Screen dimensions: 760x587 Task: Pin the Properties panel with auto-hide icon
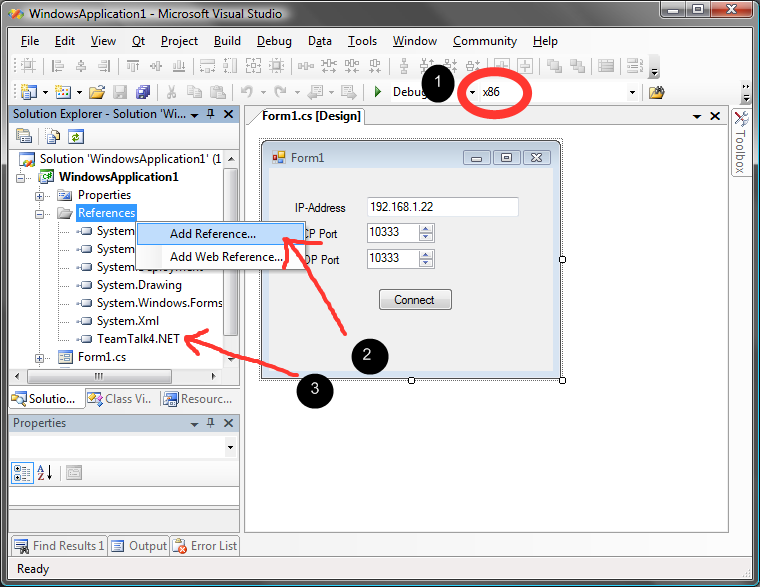tap(211, 424)
